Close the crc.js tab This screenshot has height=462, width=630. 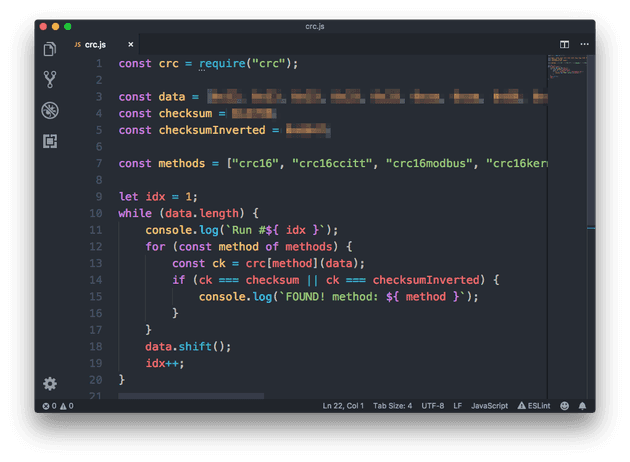click(130, 45)
